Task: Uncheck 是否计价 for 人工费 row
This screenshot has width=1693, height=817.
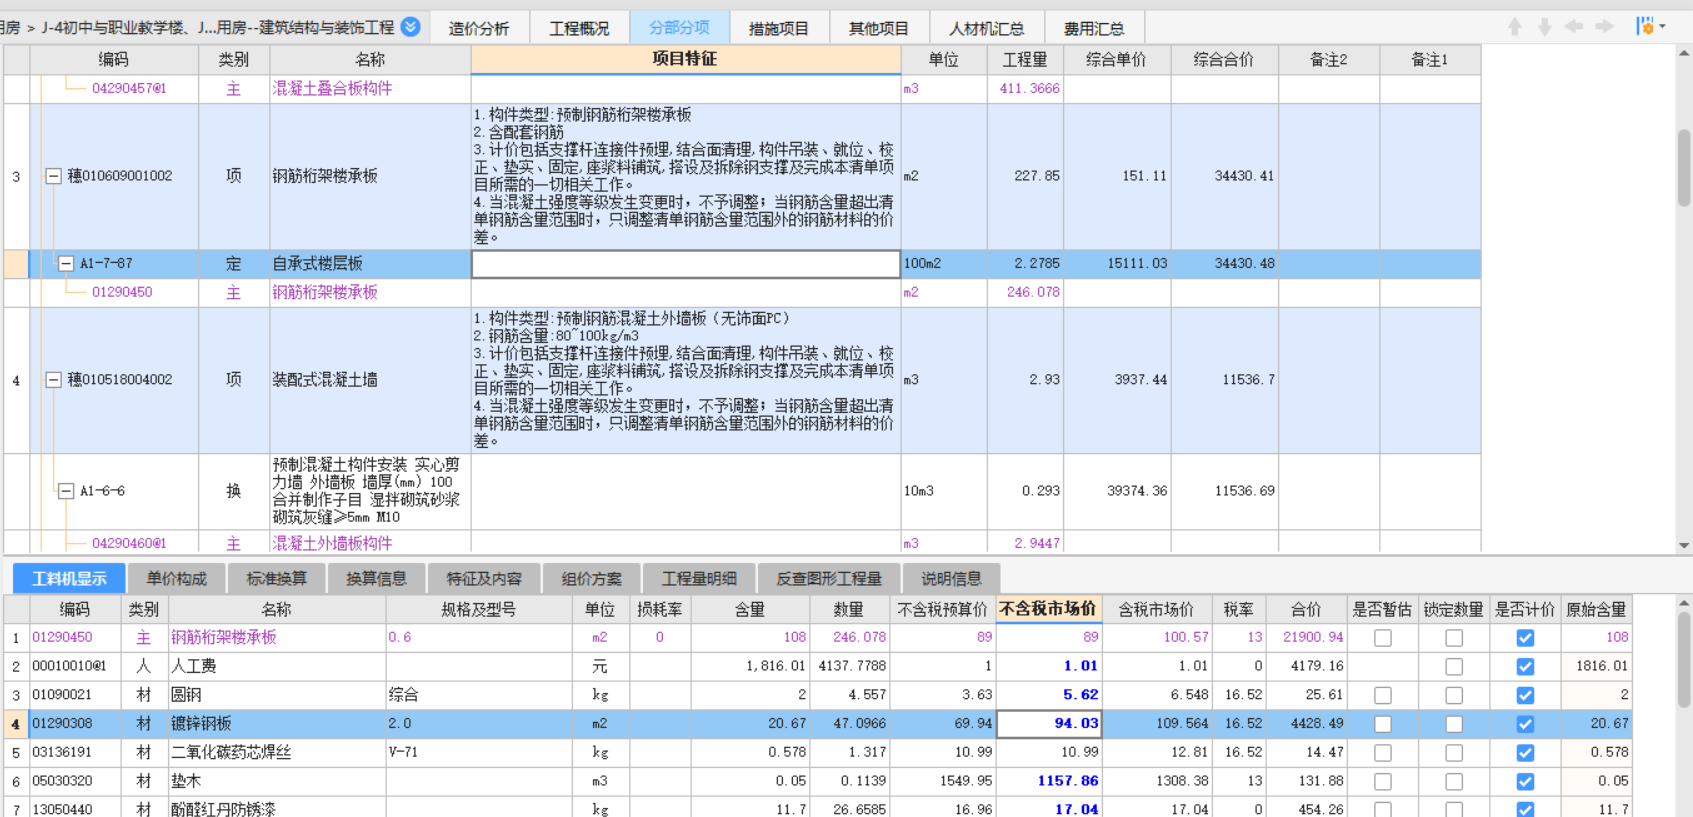Action: (x=1525, y=666)
